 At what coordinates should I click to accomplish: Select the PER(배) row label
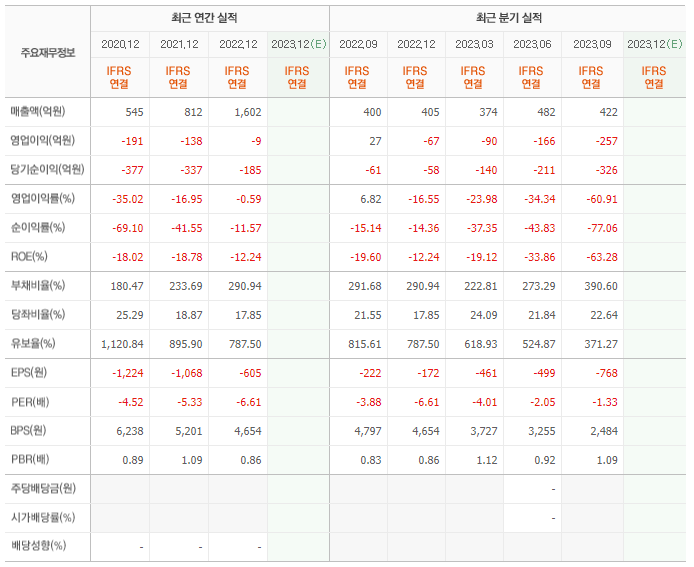click(x=30, y=402)
